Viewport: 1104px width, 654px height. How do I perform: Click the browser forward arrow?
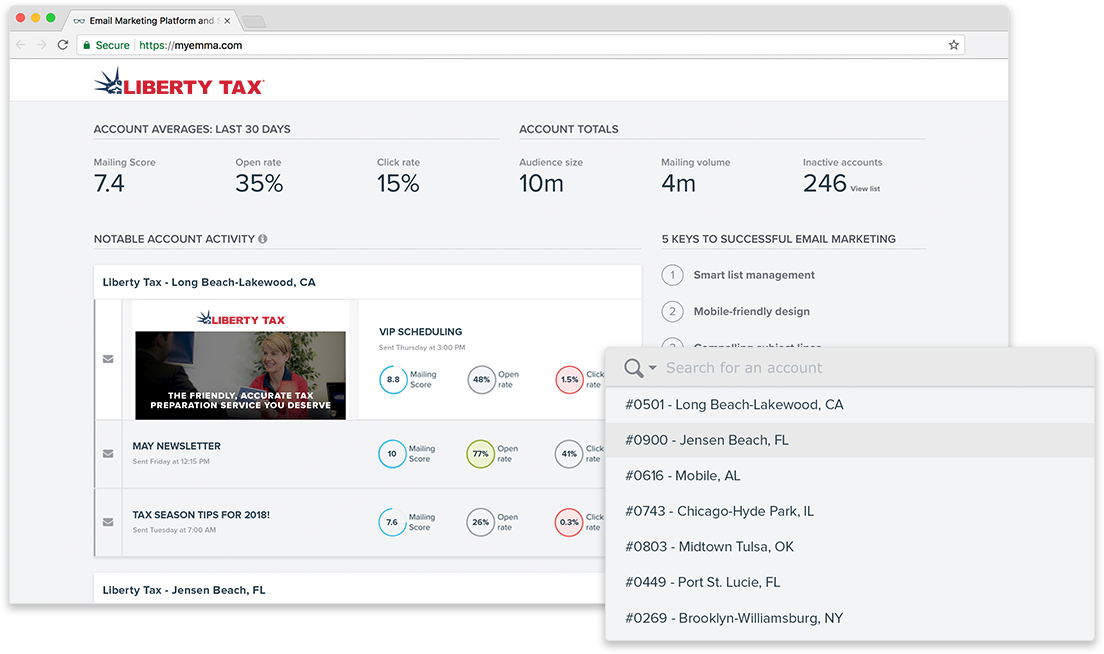42,45
